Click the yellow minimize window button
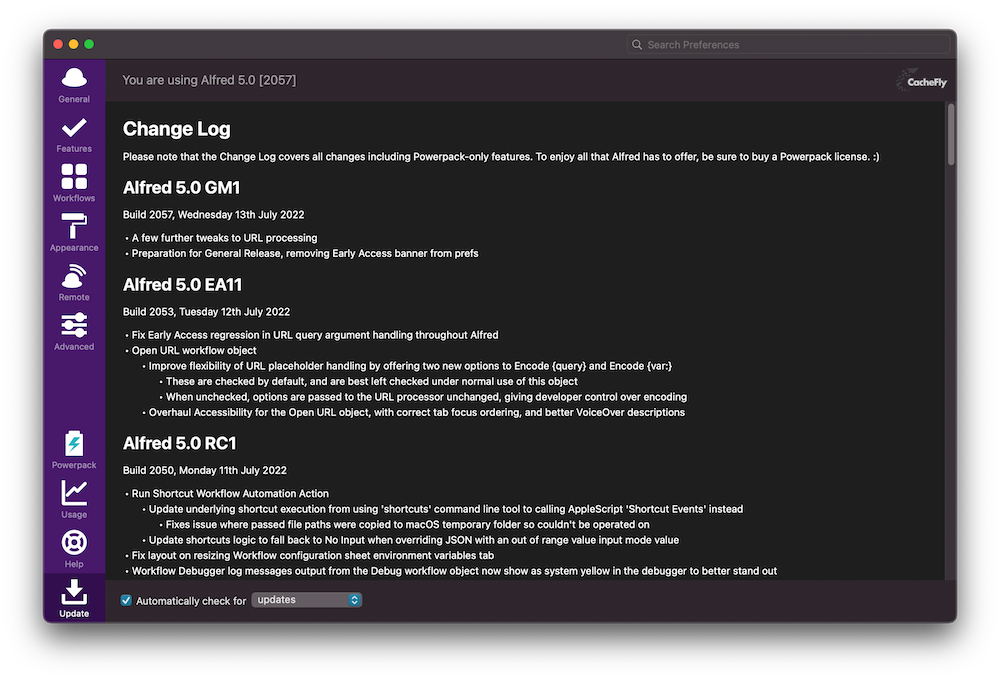 pyautogui.click(x=73, y=44)
